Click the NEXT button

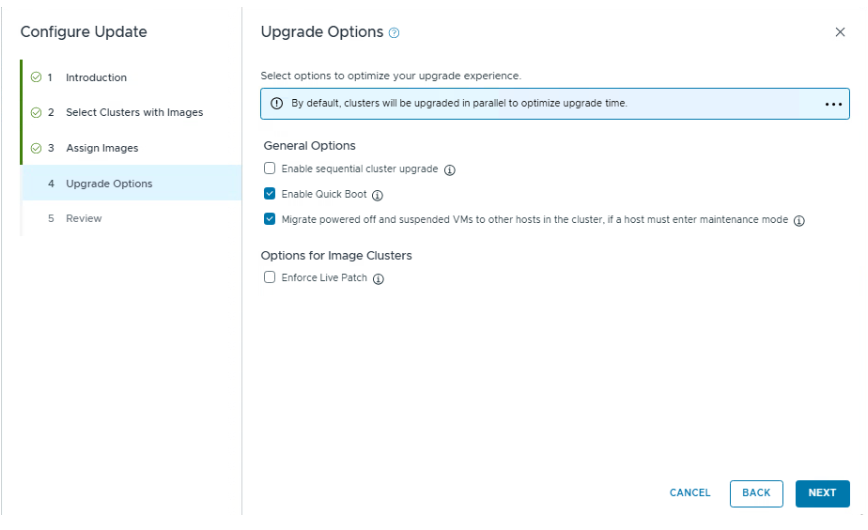coord(822,493)
